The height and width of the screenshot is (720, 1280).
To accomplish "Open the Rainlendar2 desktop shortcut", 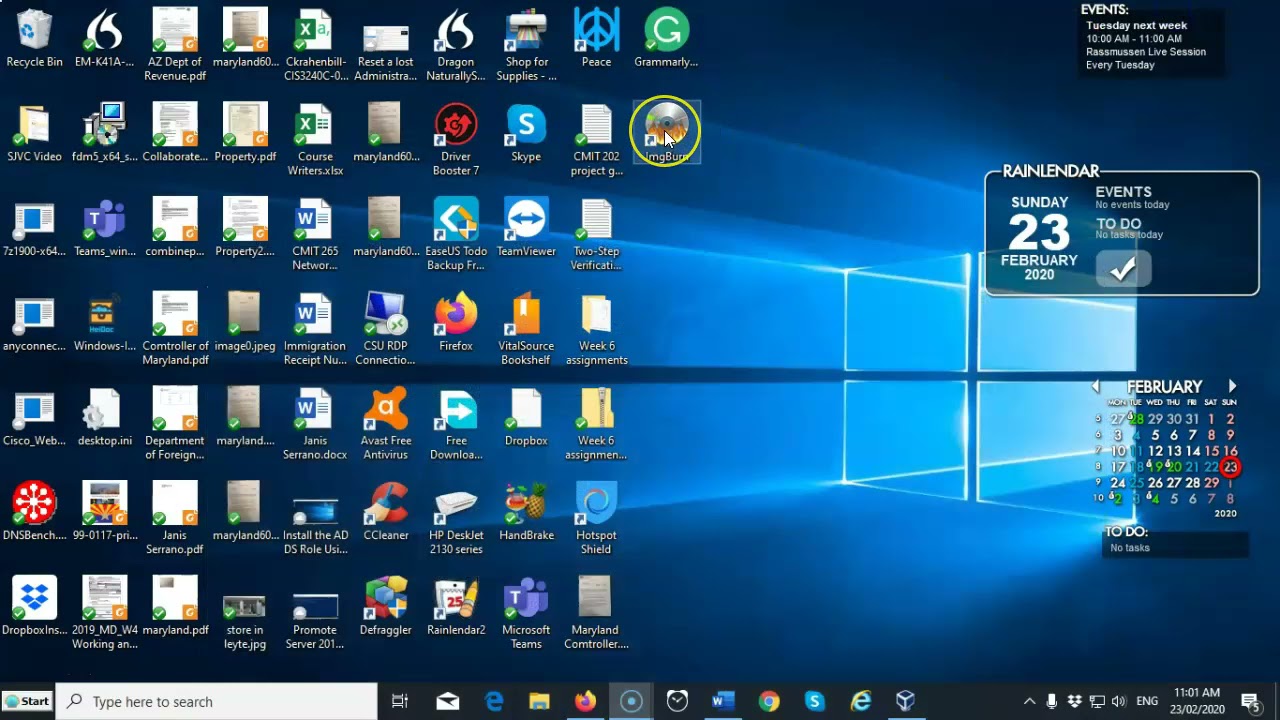I will point(456,606).
